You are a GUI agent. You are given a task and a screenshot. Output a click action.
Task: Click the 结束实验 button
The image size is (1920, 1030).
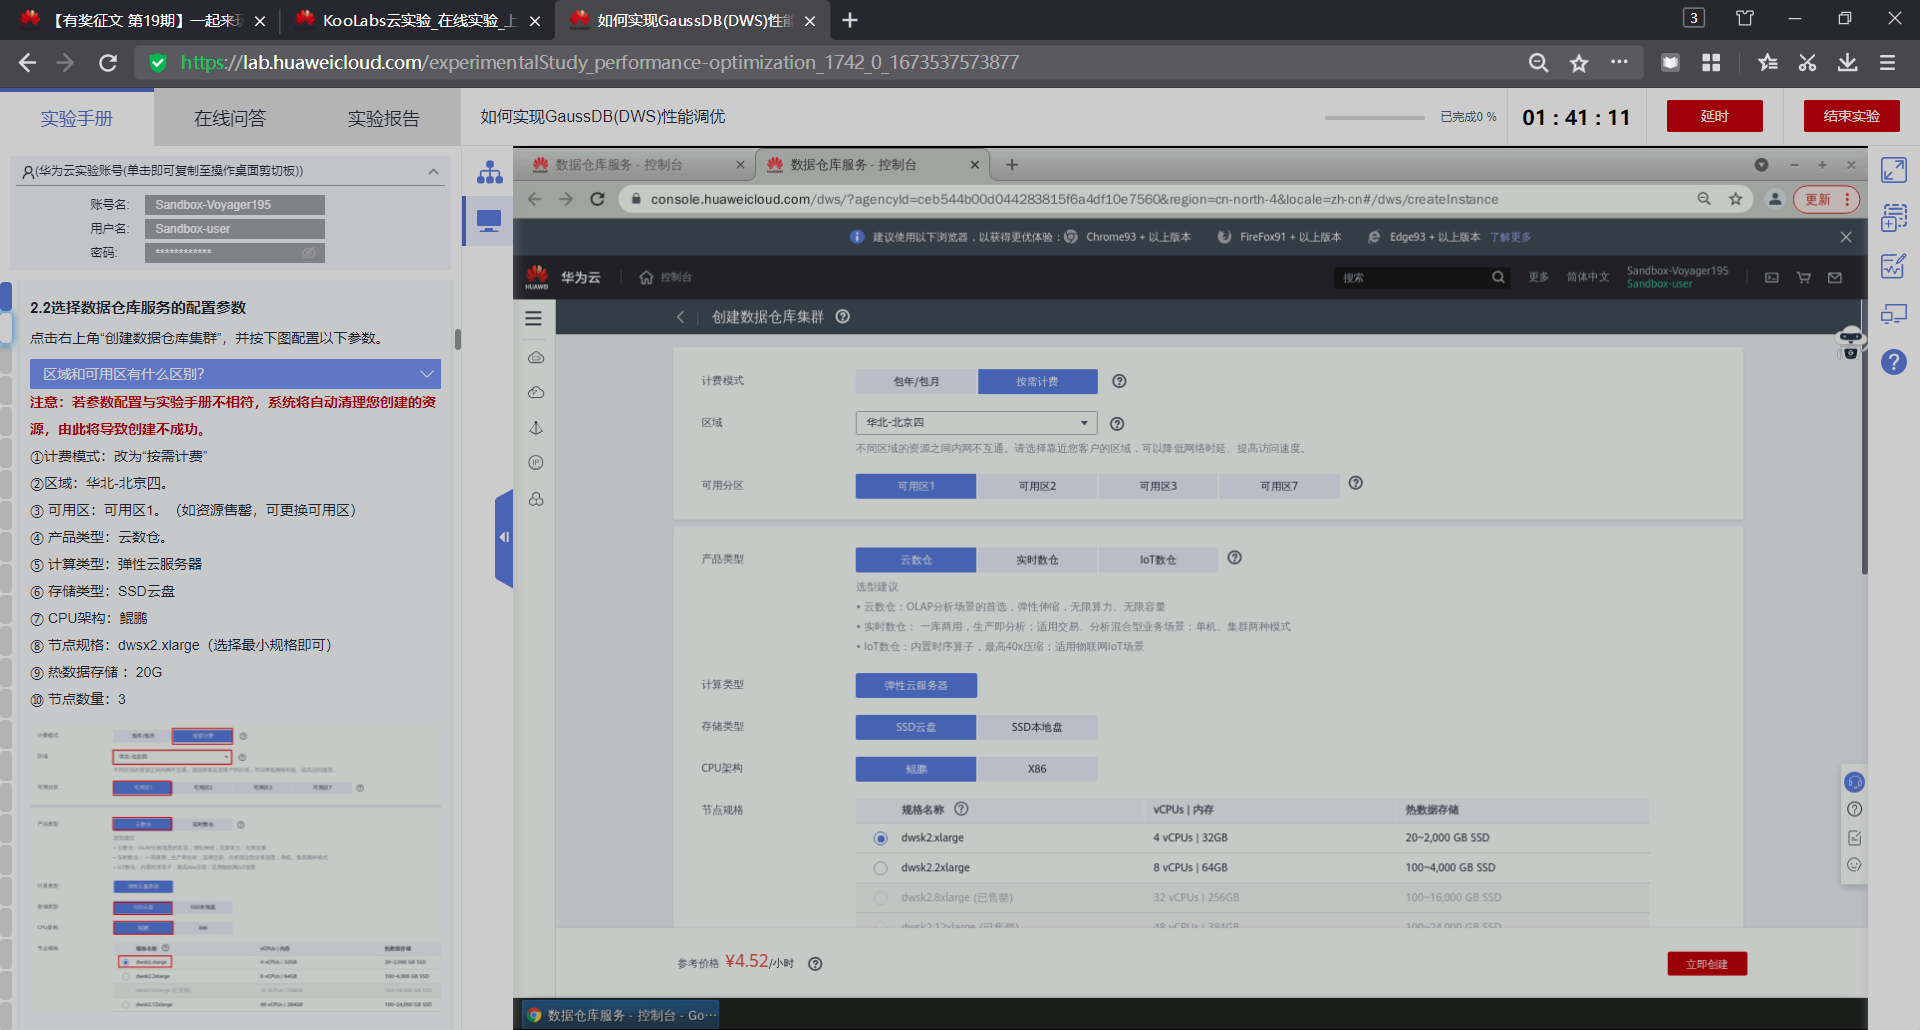1851,116
